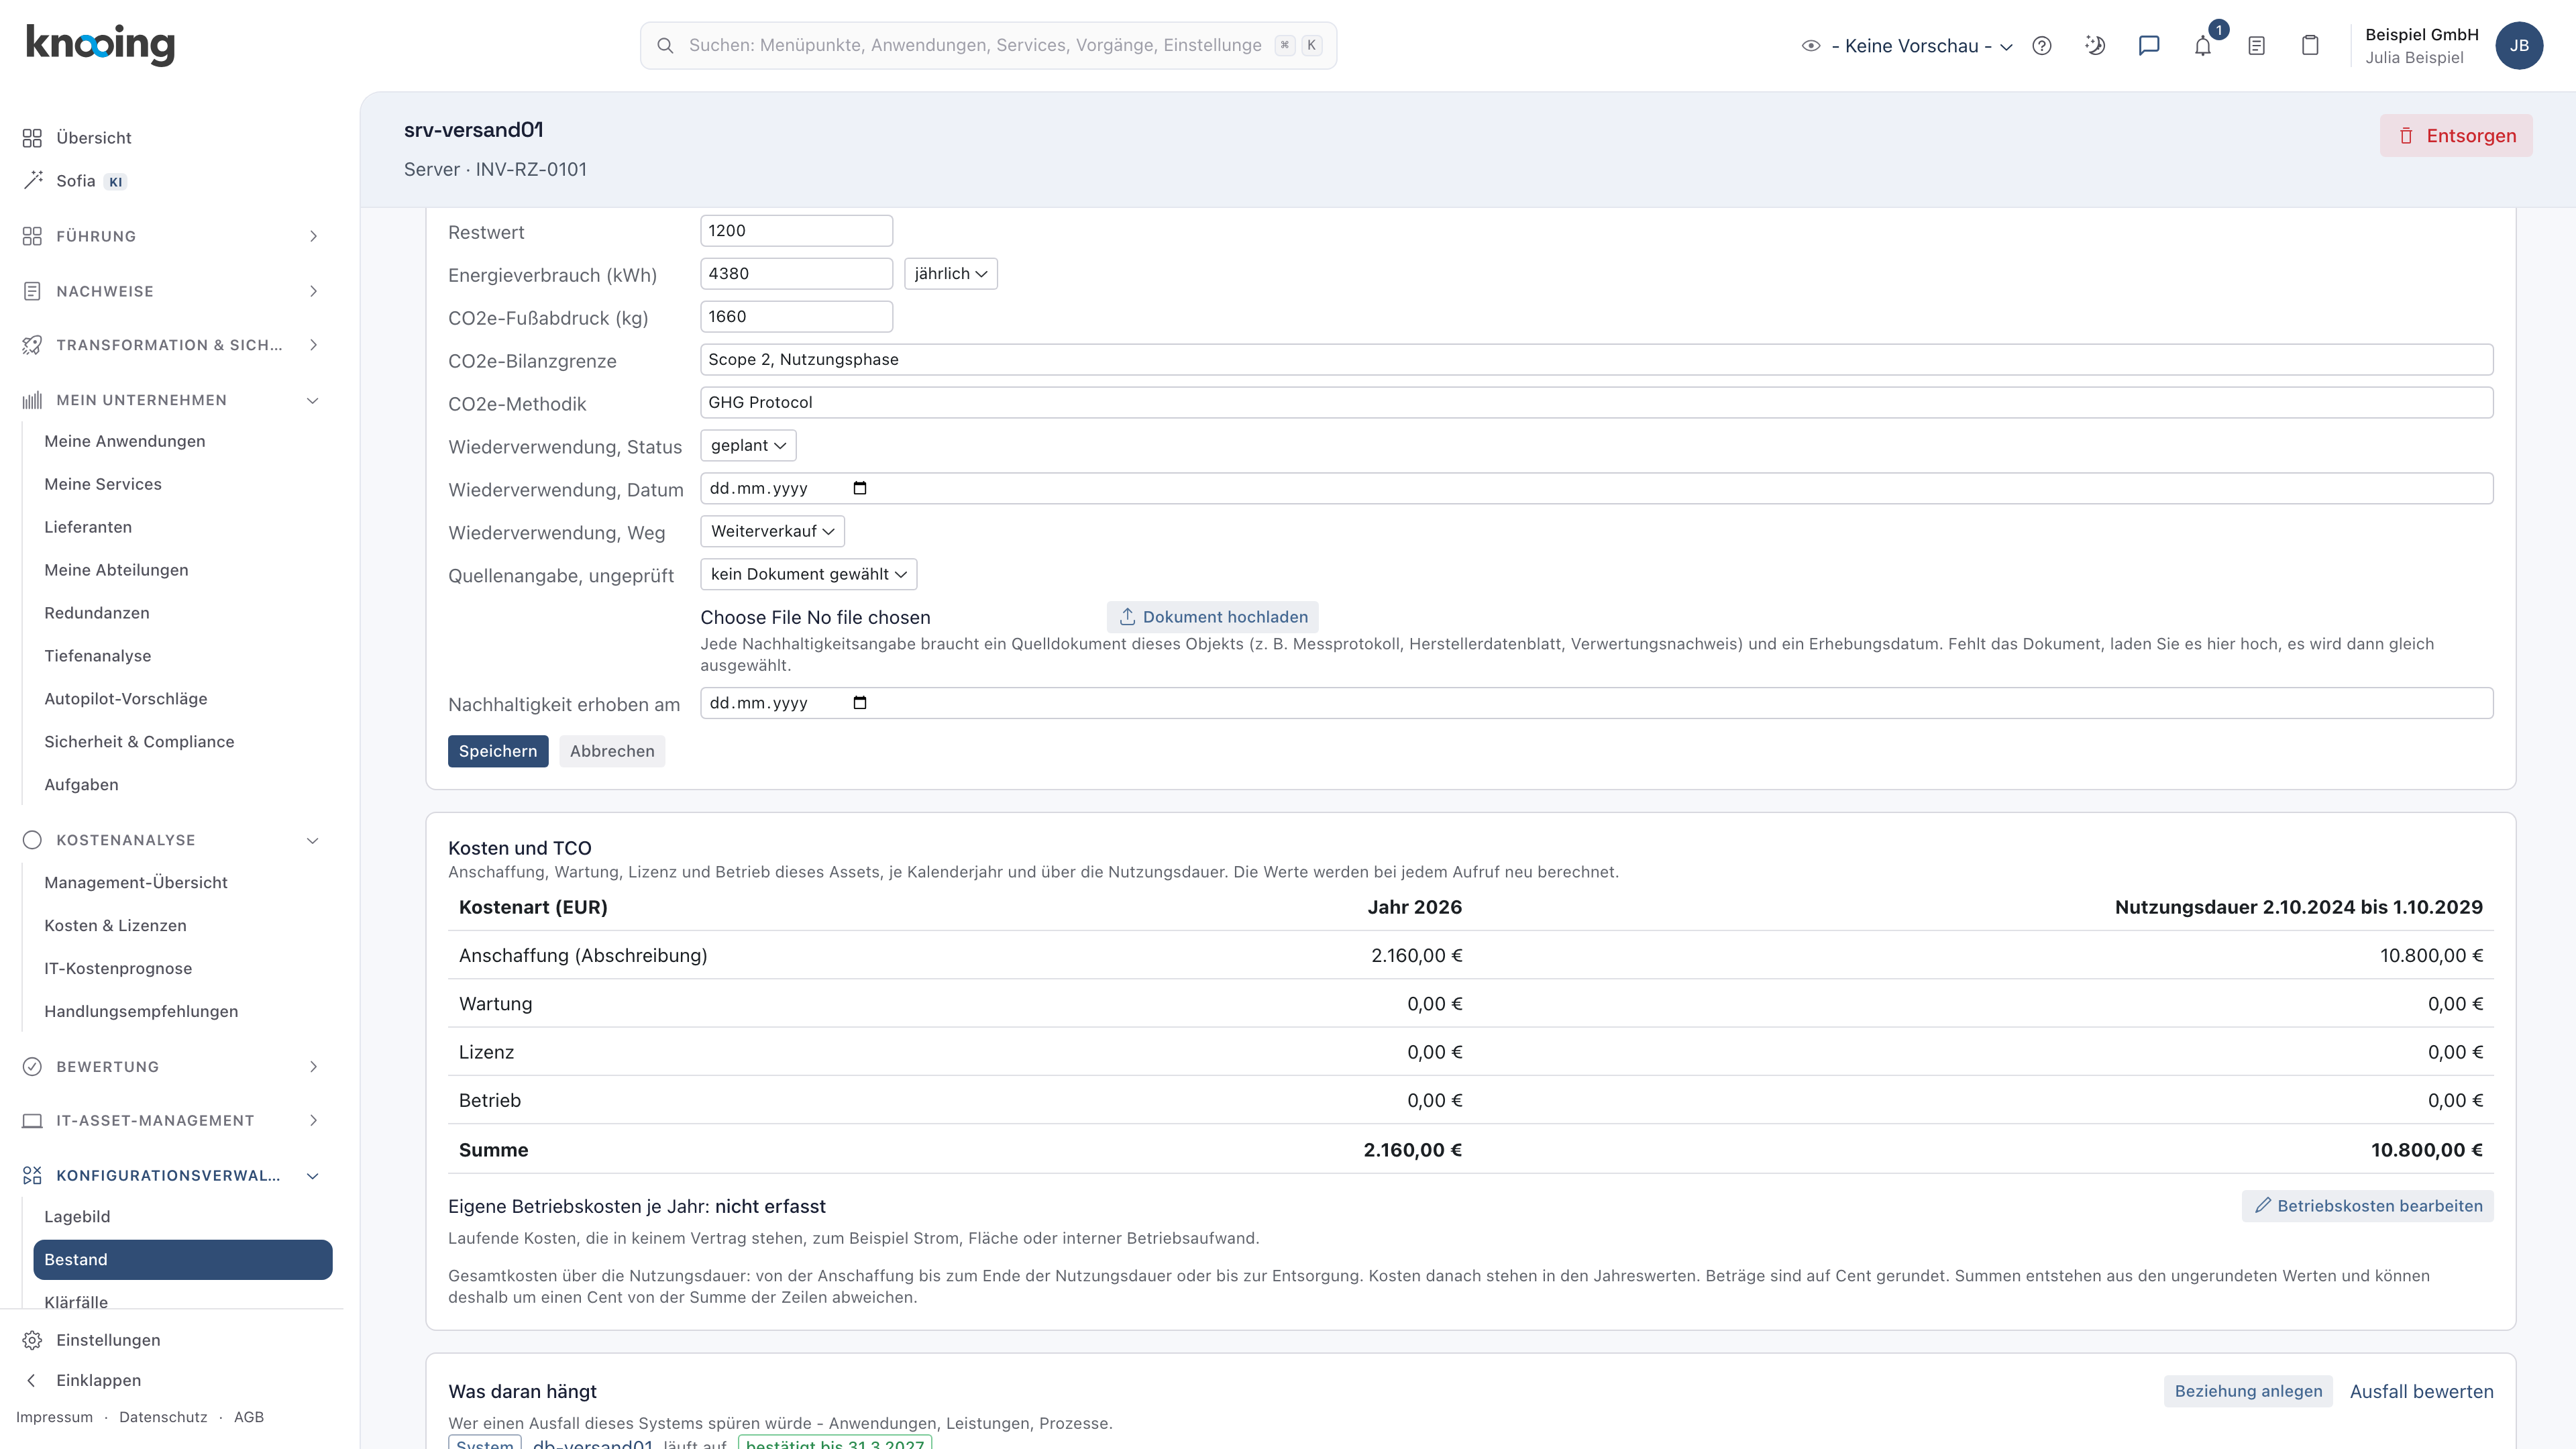Expand the IT-ASSET-MANAGEMENT section
2576x1449 pixels.
coord(172,1121)
